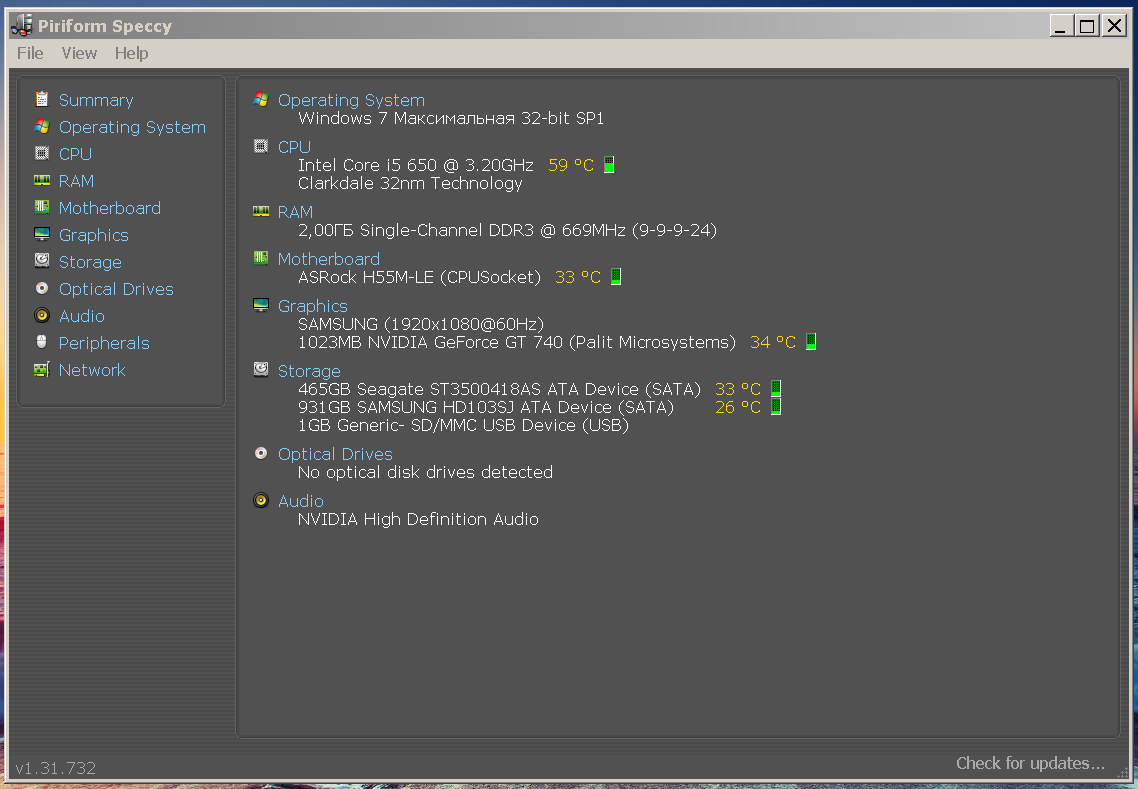Viewport: 1138px width, 789px height.
Task: Click the Graphics monitor icon in sidebar
Action: [42, 234]
